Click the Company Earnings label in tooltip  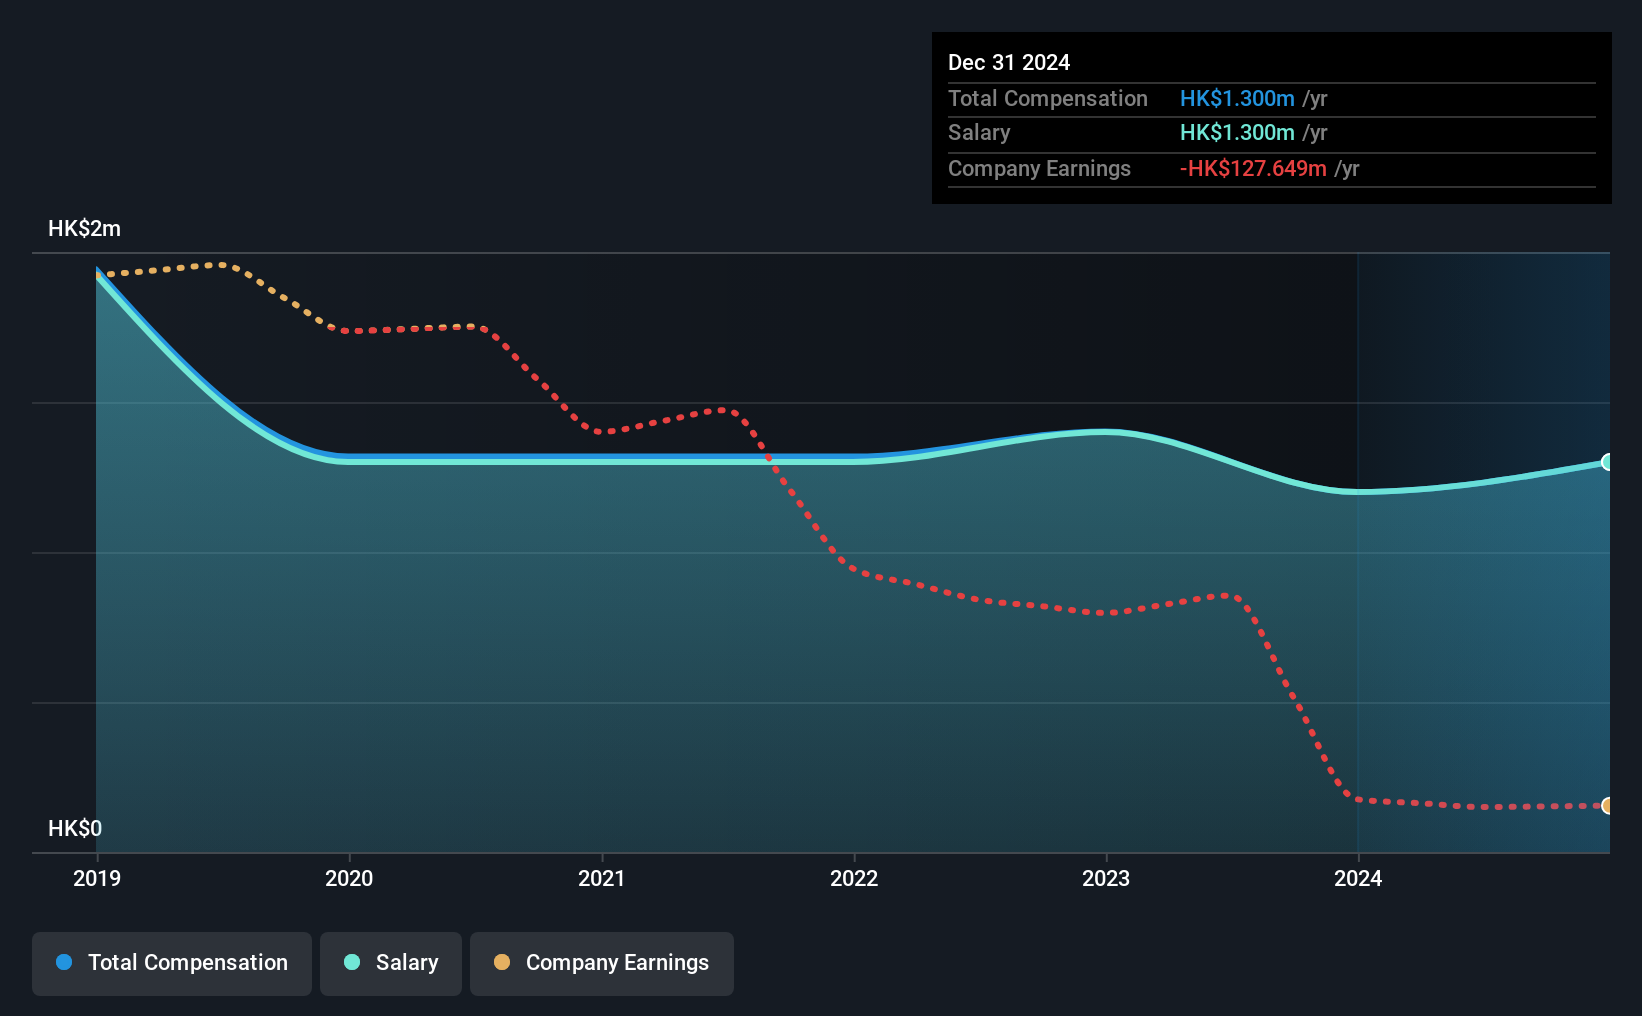(1039, 168)
